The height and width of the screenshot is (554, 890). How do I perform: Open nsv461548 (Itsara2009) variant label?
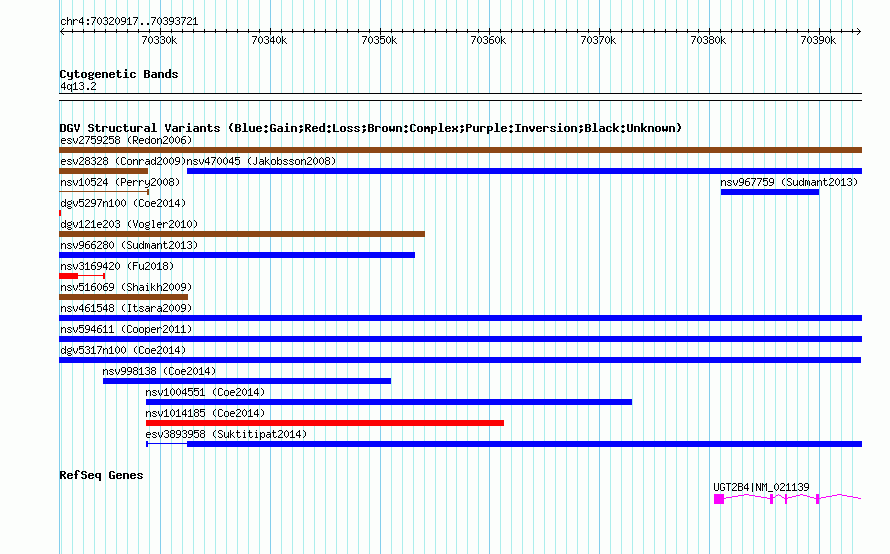[x=126, y=308]
